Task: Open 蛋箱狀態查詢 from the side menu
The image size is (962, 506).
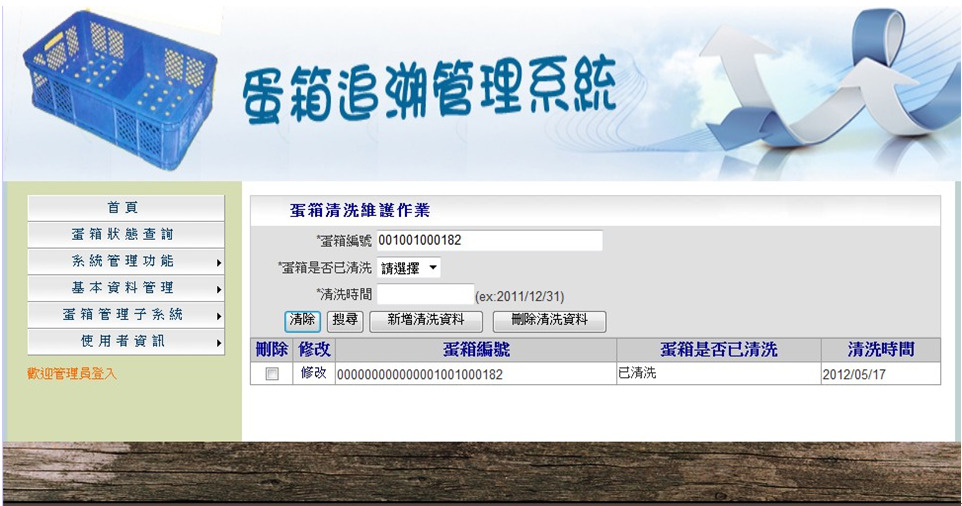Action: [124, 234]
